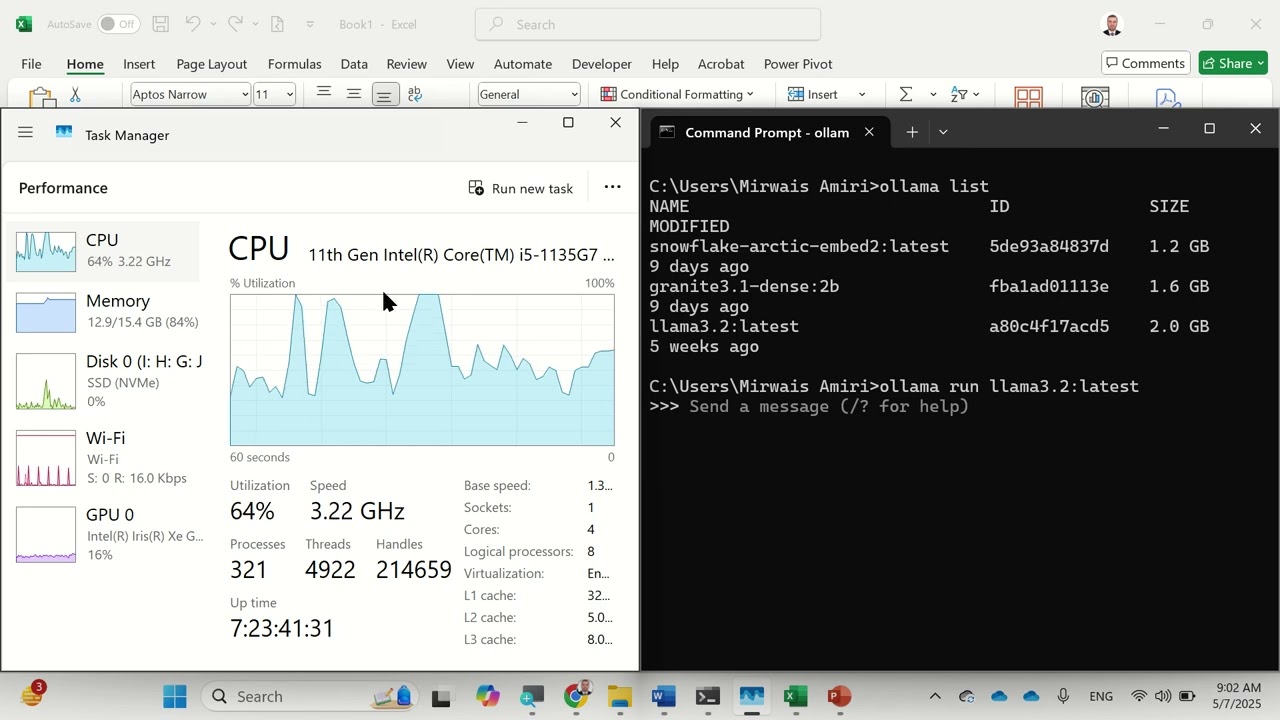Click the green Share button
1280x720 pixels.
[x=1233, y=63]
